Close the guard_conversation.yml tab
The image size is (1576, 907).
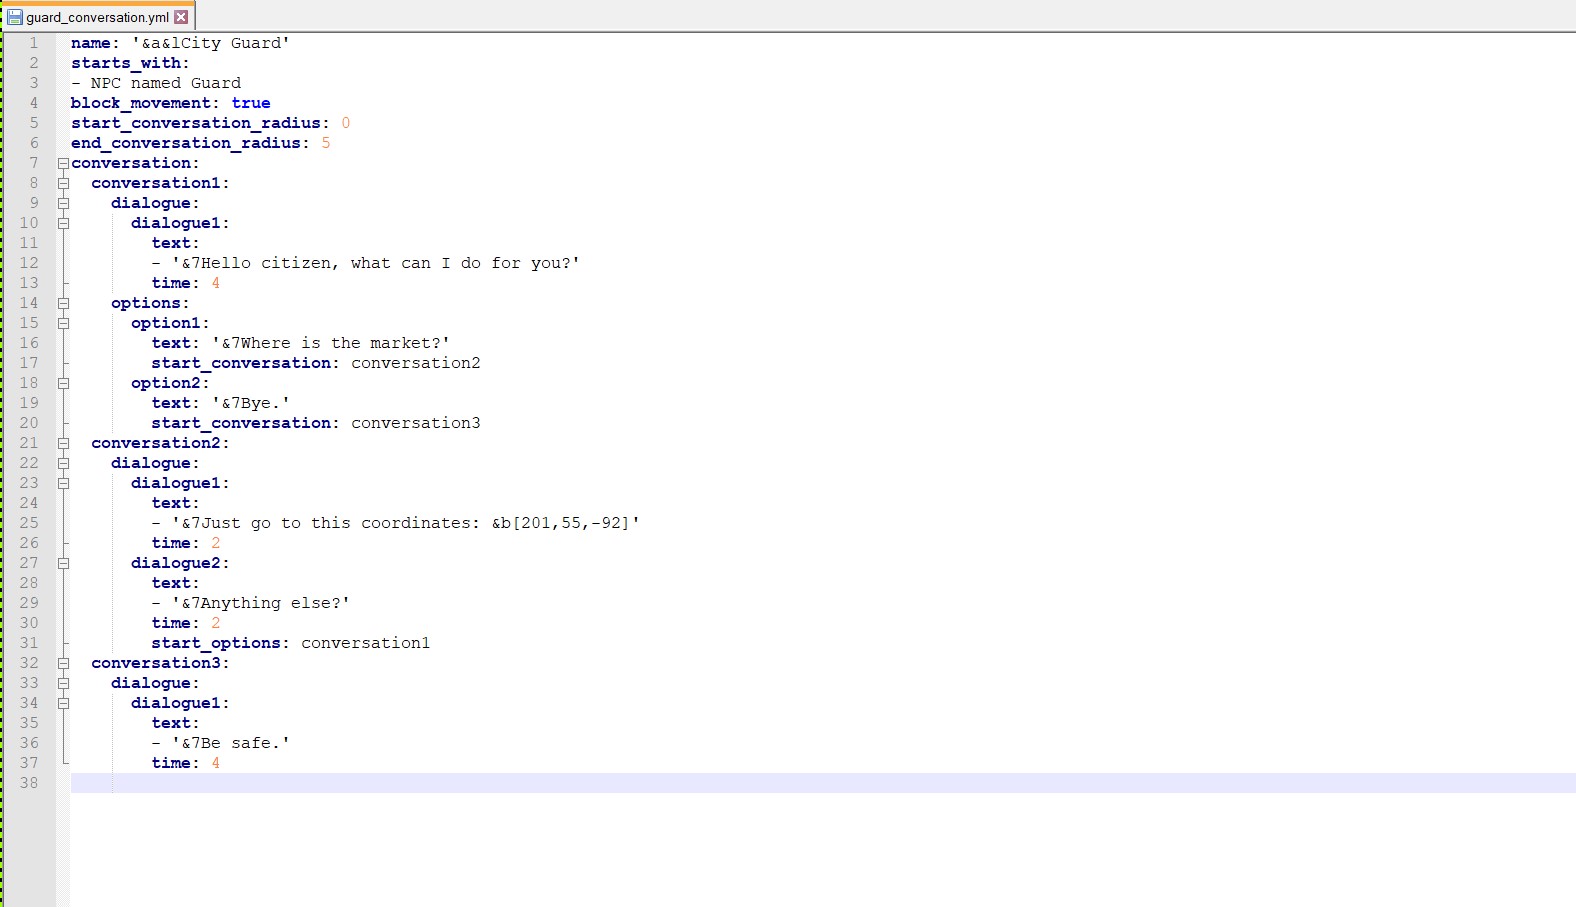point(181,17)
